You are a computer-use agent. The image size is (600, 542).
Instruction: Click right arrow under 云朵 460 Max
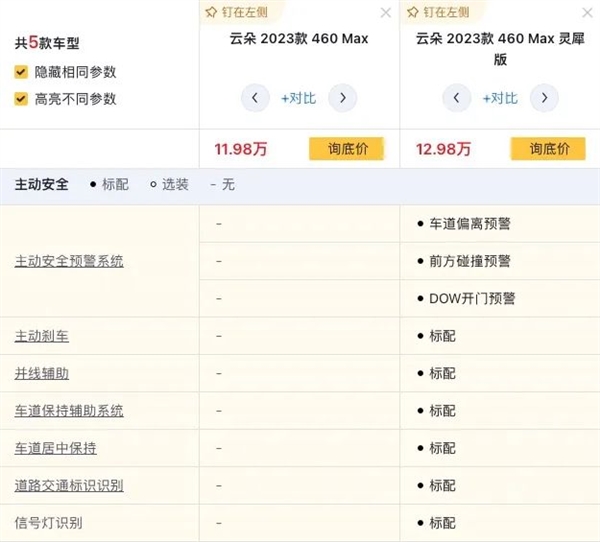(343, 98)
